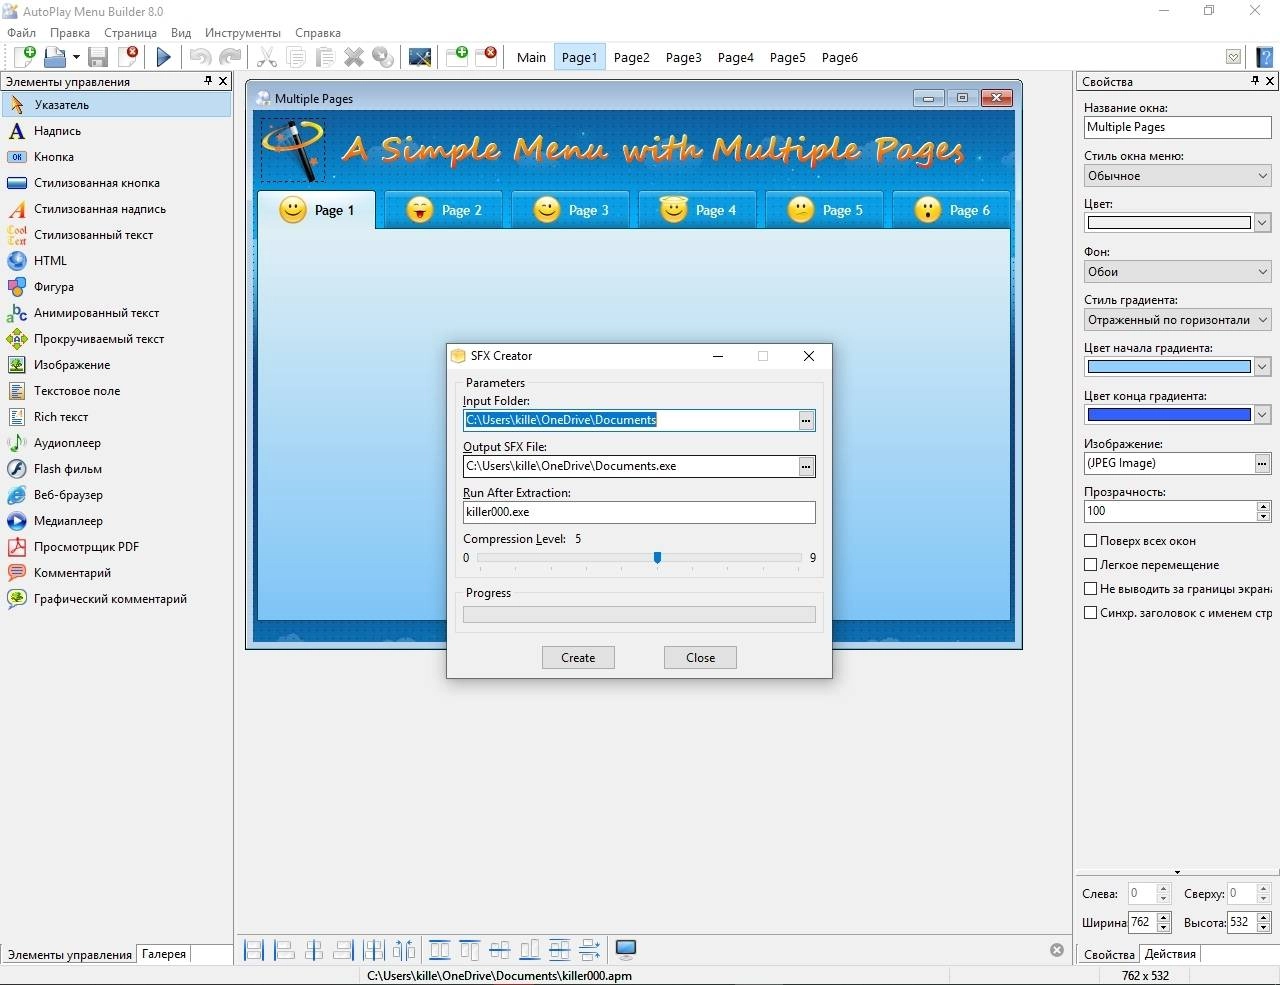Open Цвет конца градиента dropdown arrow
Screen dimensions: 1280x985
(x=1263, y=415)
